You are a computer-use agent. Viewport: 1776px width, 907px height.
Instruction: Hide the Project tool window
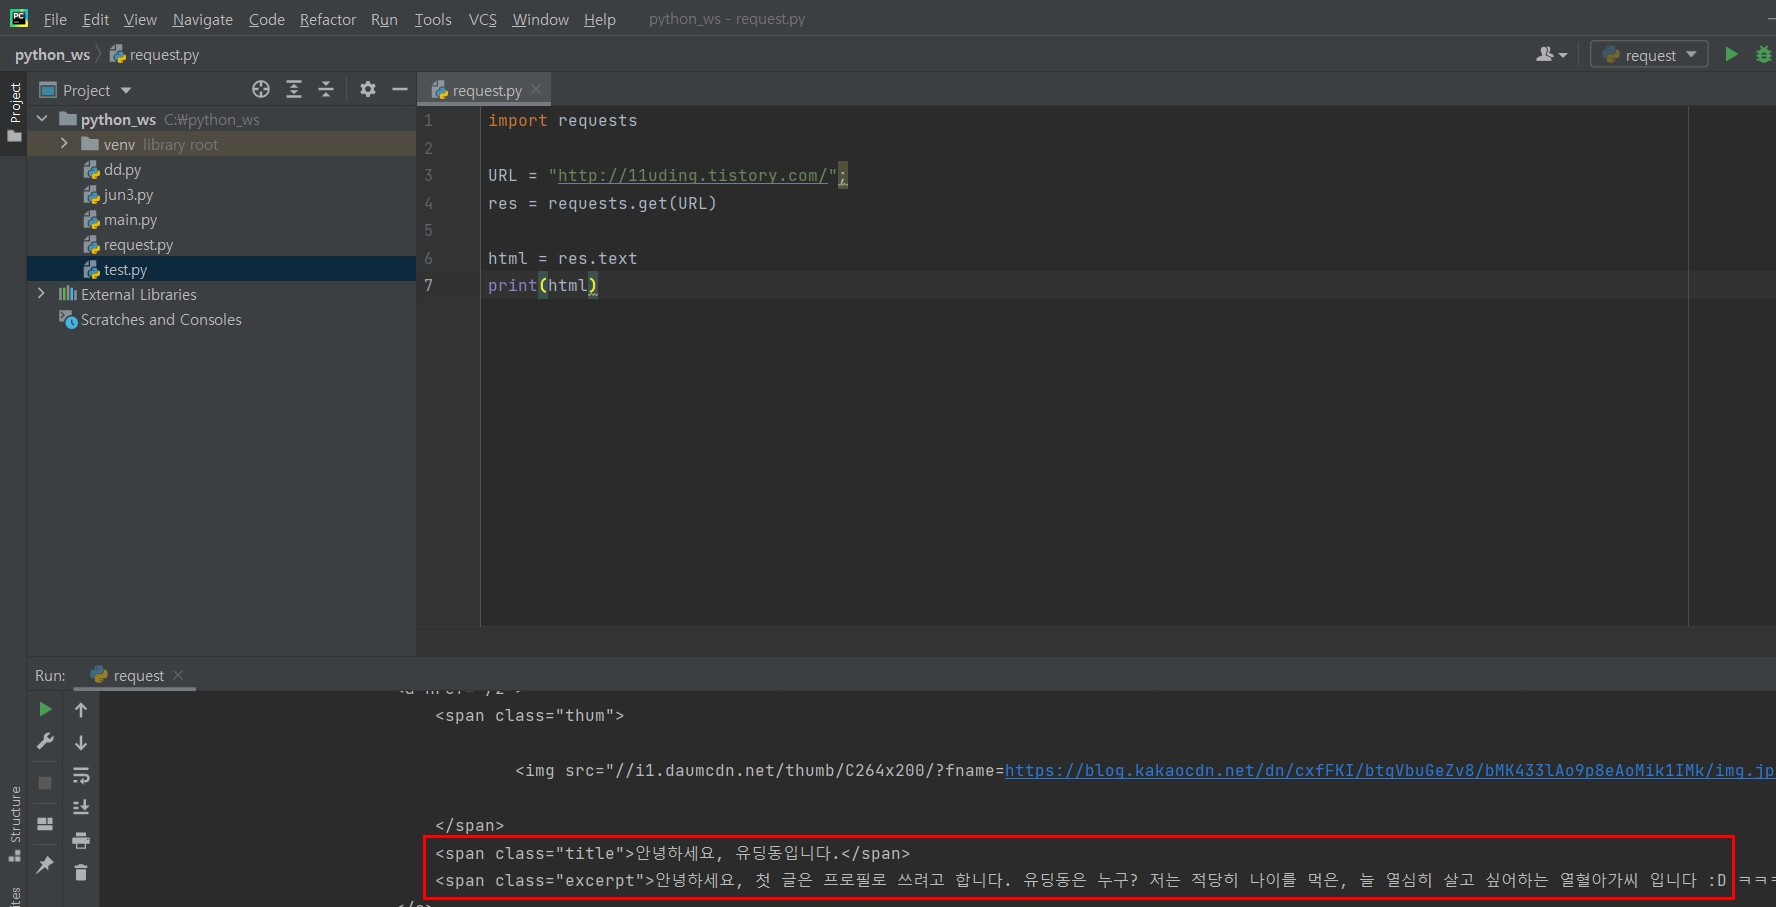[400, 89]
